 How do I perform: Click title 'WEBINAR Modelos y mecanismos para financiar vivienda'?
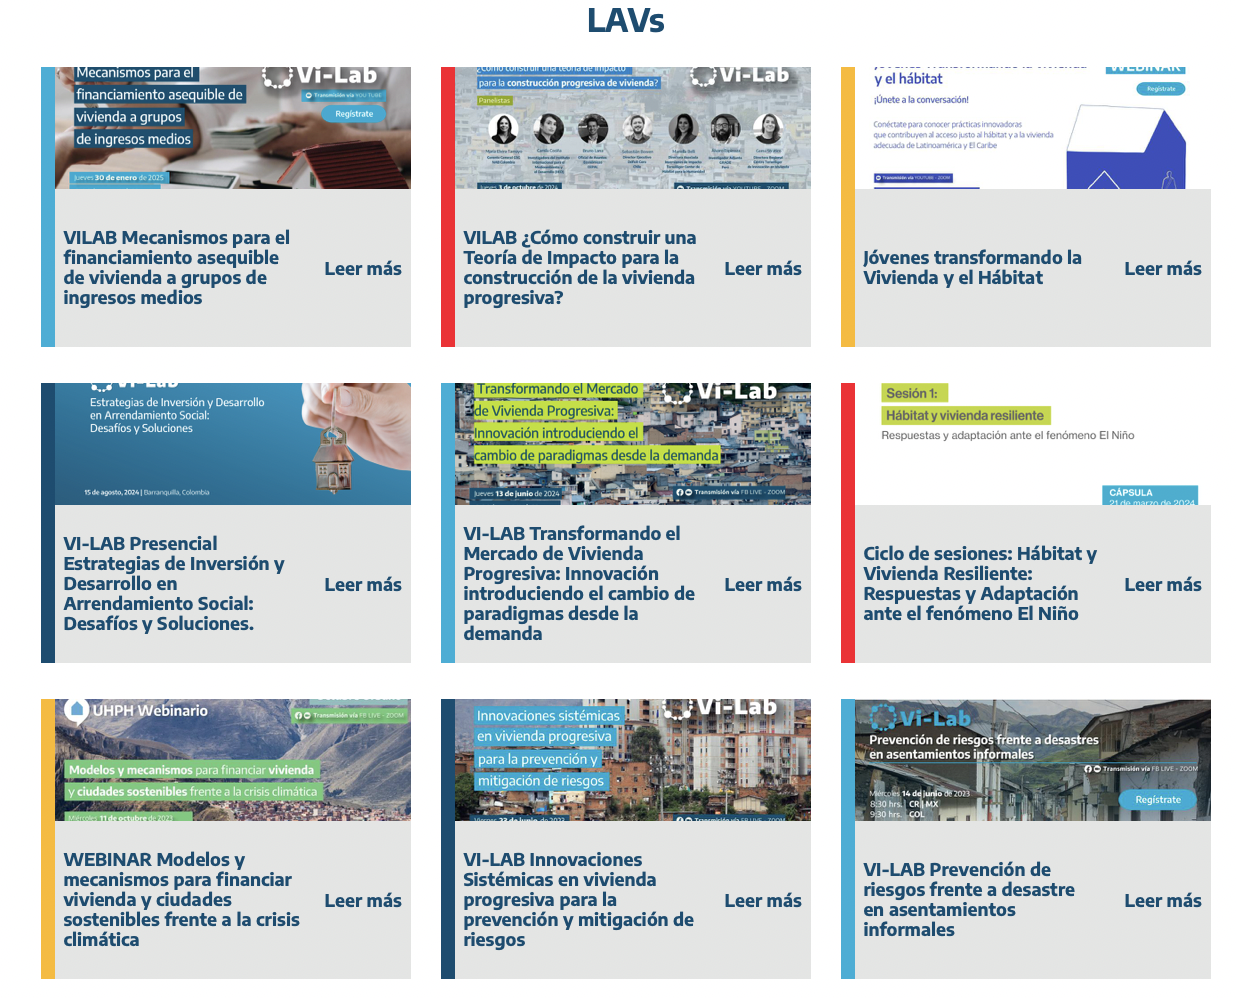point(181,899)
